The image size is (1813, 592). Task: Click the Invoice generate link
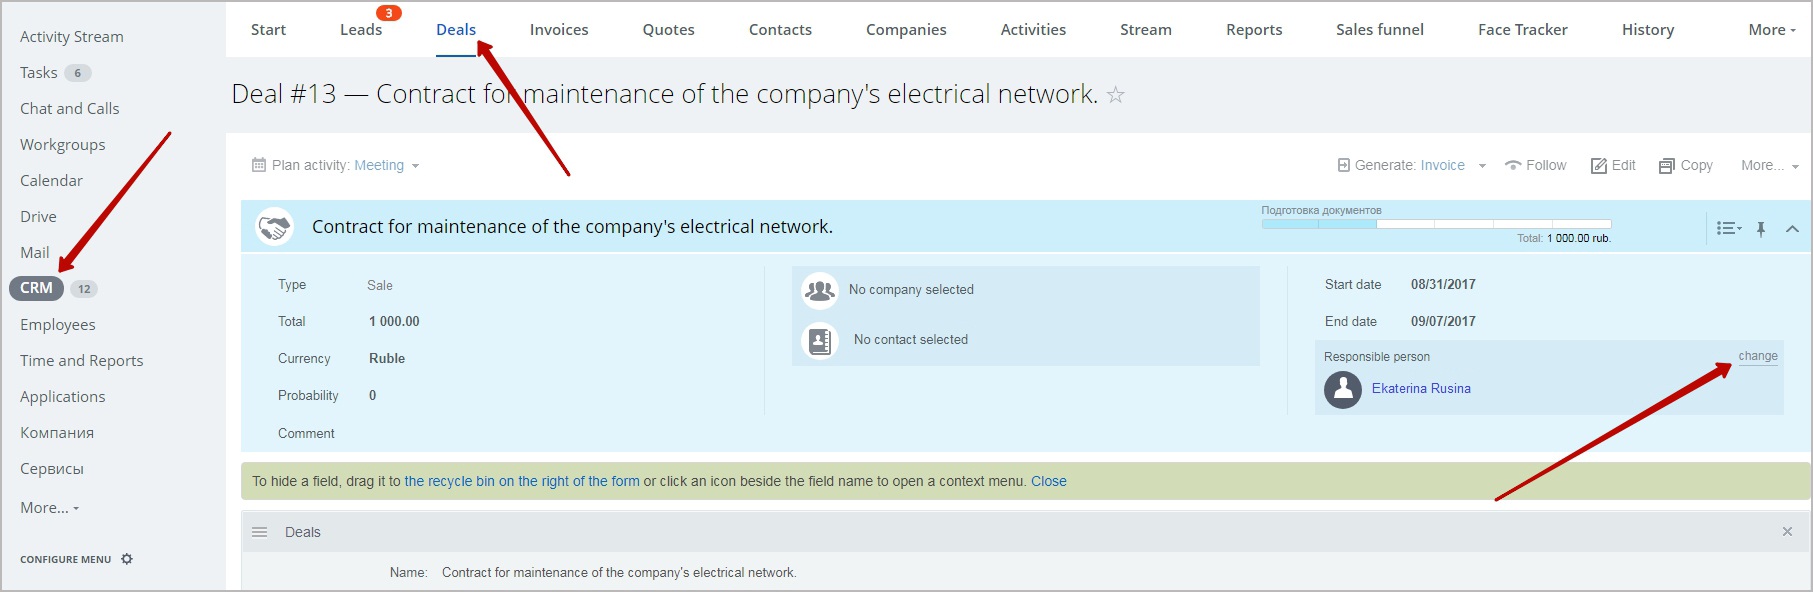pyautogui.click(x=1442, y=166)
